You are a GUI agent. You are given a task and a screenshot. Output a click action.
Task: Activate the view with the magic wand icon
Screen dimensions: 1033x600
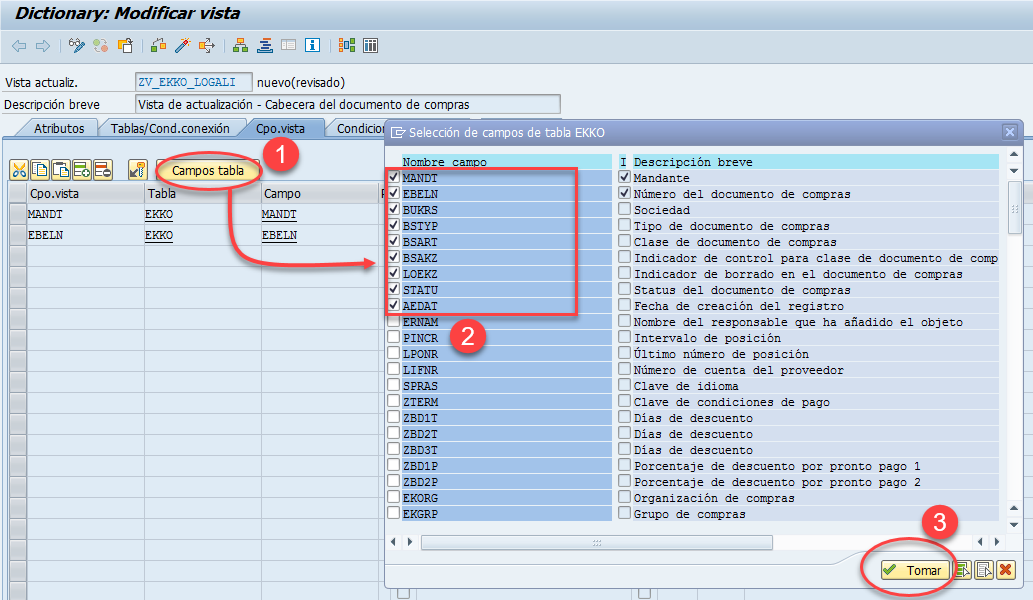pos(182,45)
